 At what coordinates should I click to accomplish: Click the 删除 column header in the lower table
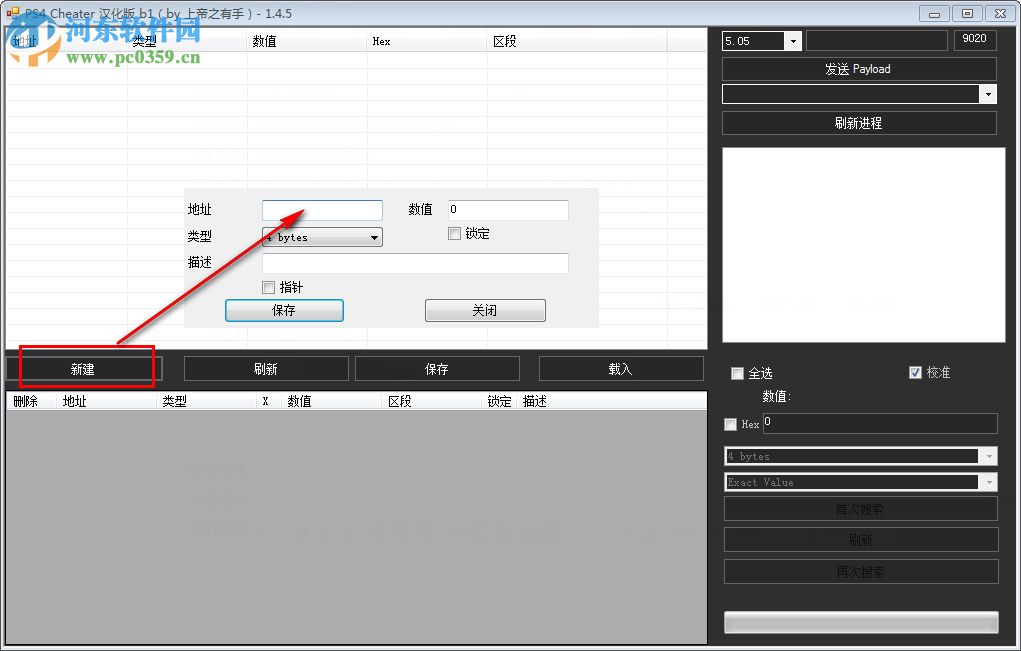tap(31, 401)
